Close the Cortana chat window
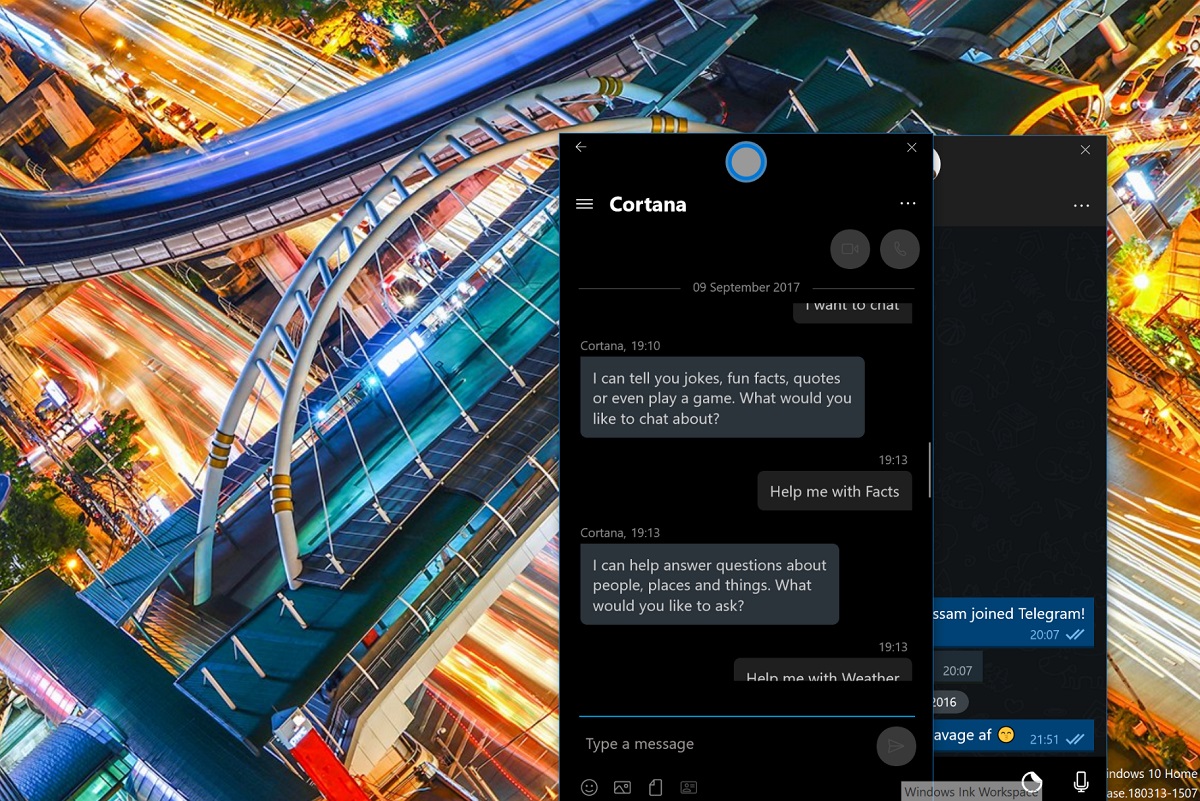Image resolution: width=1200 pixels, height=801 pixels. point(911,147)
